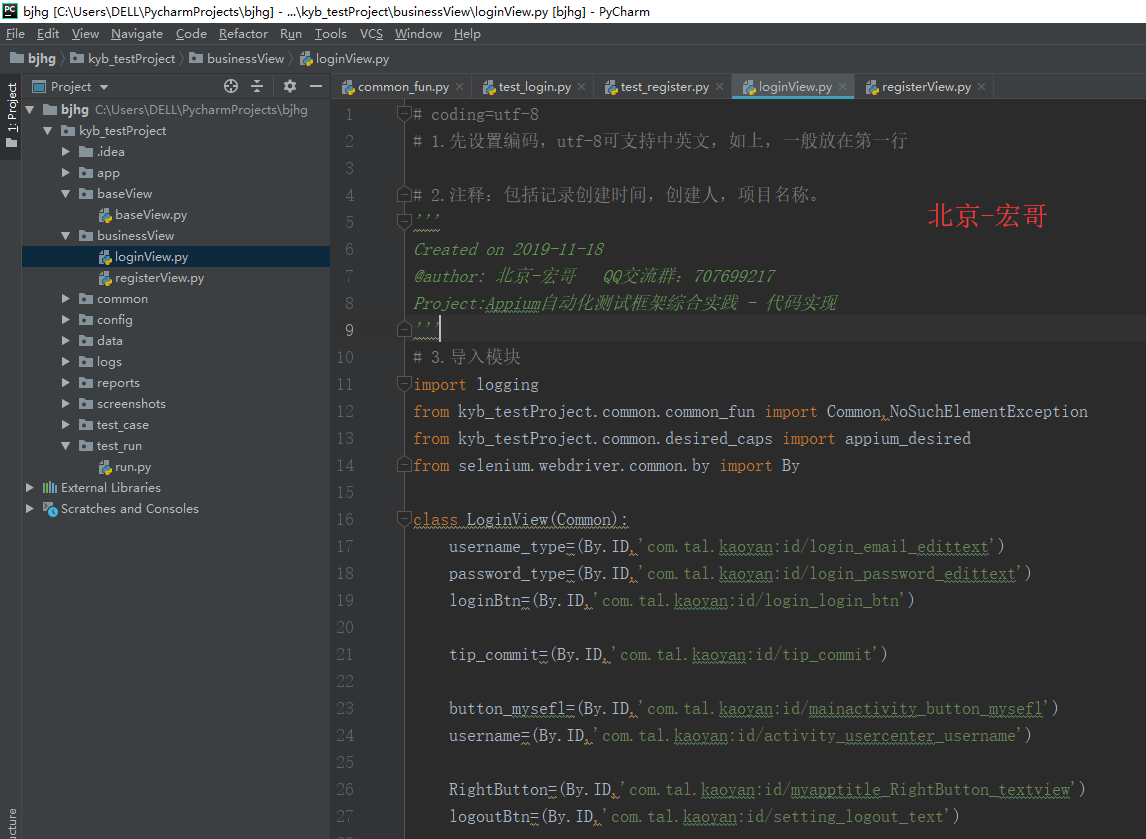The width and height of the screenshot is (1146, 839).
Task: Click the Scratches and Consoles icon
Action: pos(49,509)
